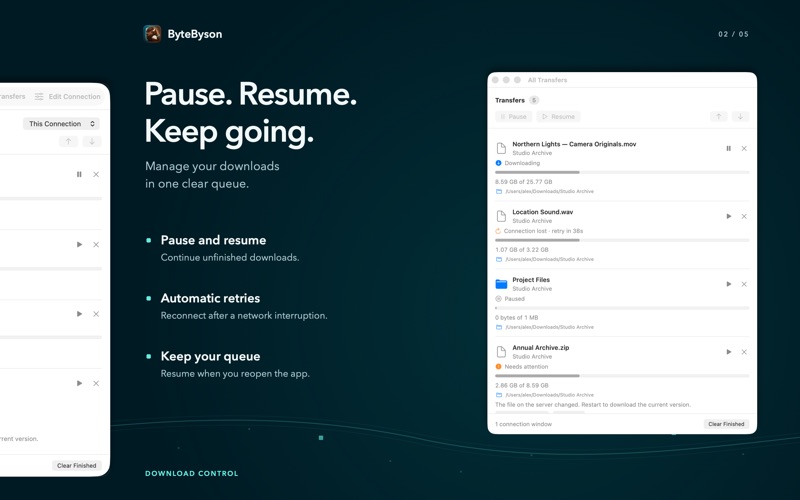Viewport: 800px width, 500px height.
Task: Cancel the Northern Lights transfer with its X
Action: [x=744, y=148]
